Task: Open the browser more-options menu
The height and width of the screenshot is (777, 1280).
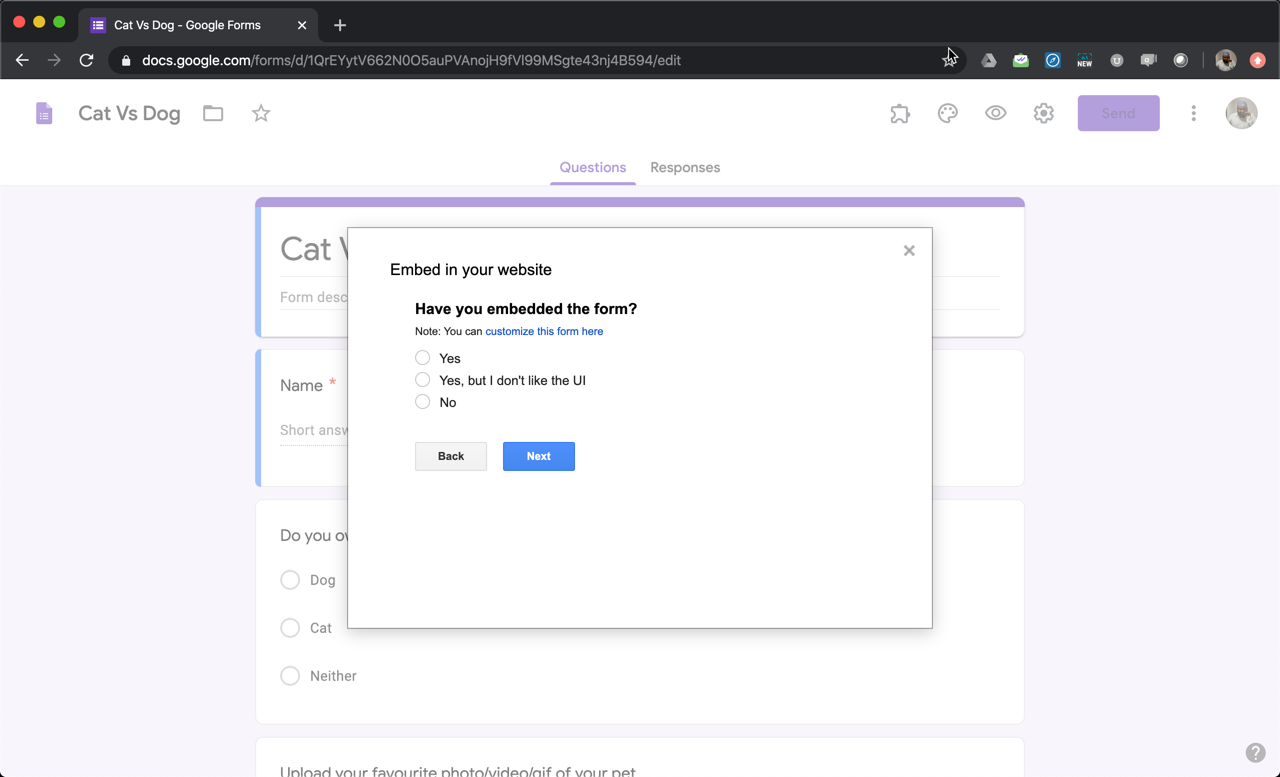Action: point(1257,60)
